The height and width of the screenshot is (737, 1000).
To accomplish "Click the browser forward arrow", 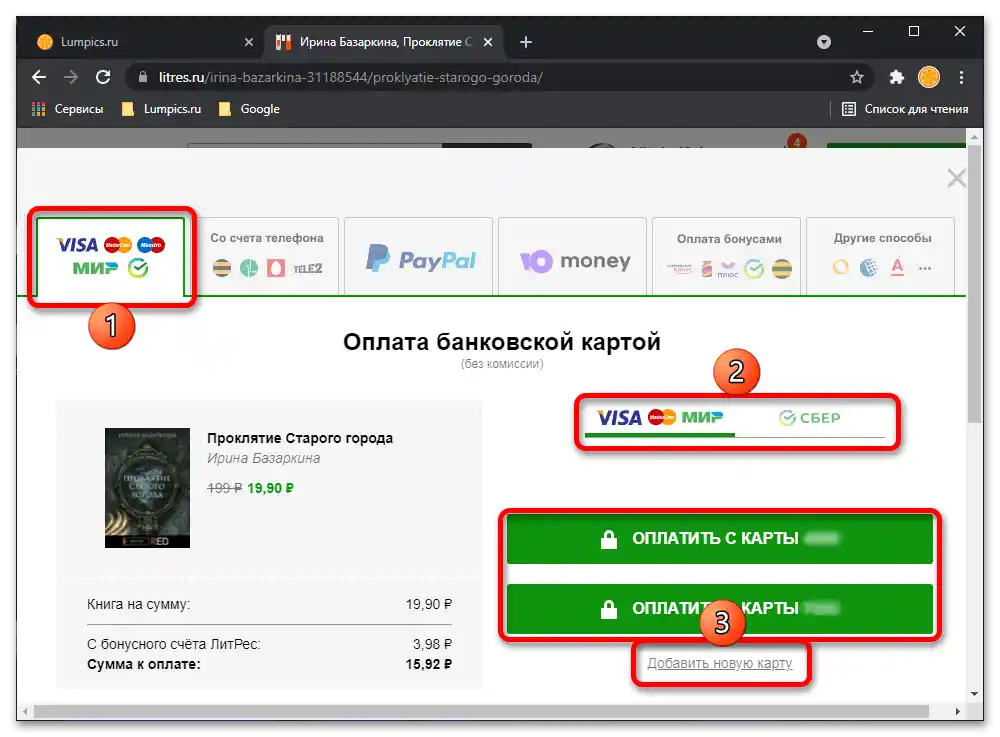I will click(x=71, y=77).
